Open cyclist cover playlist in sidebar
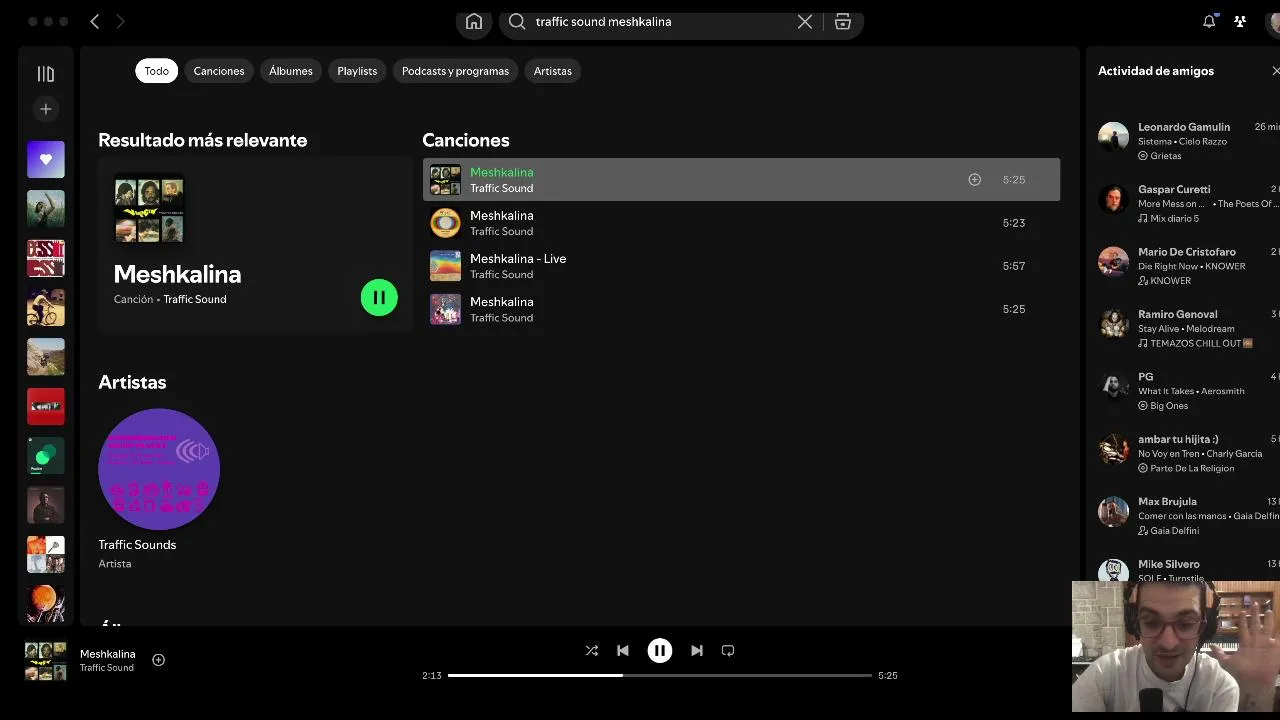The width and height of the screenshot is (1280, 720). point(46,308)
